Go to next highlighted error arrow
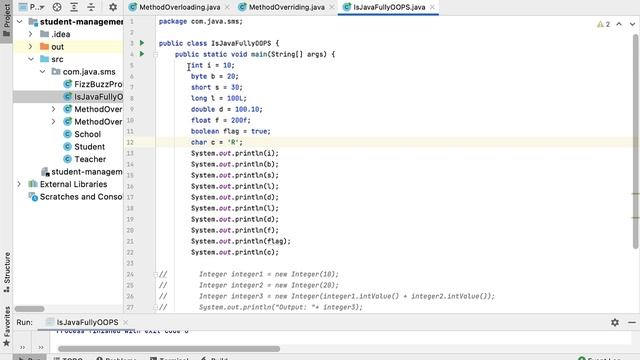The width and height of the screenshot is (640, 360). (632, 24)
